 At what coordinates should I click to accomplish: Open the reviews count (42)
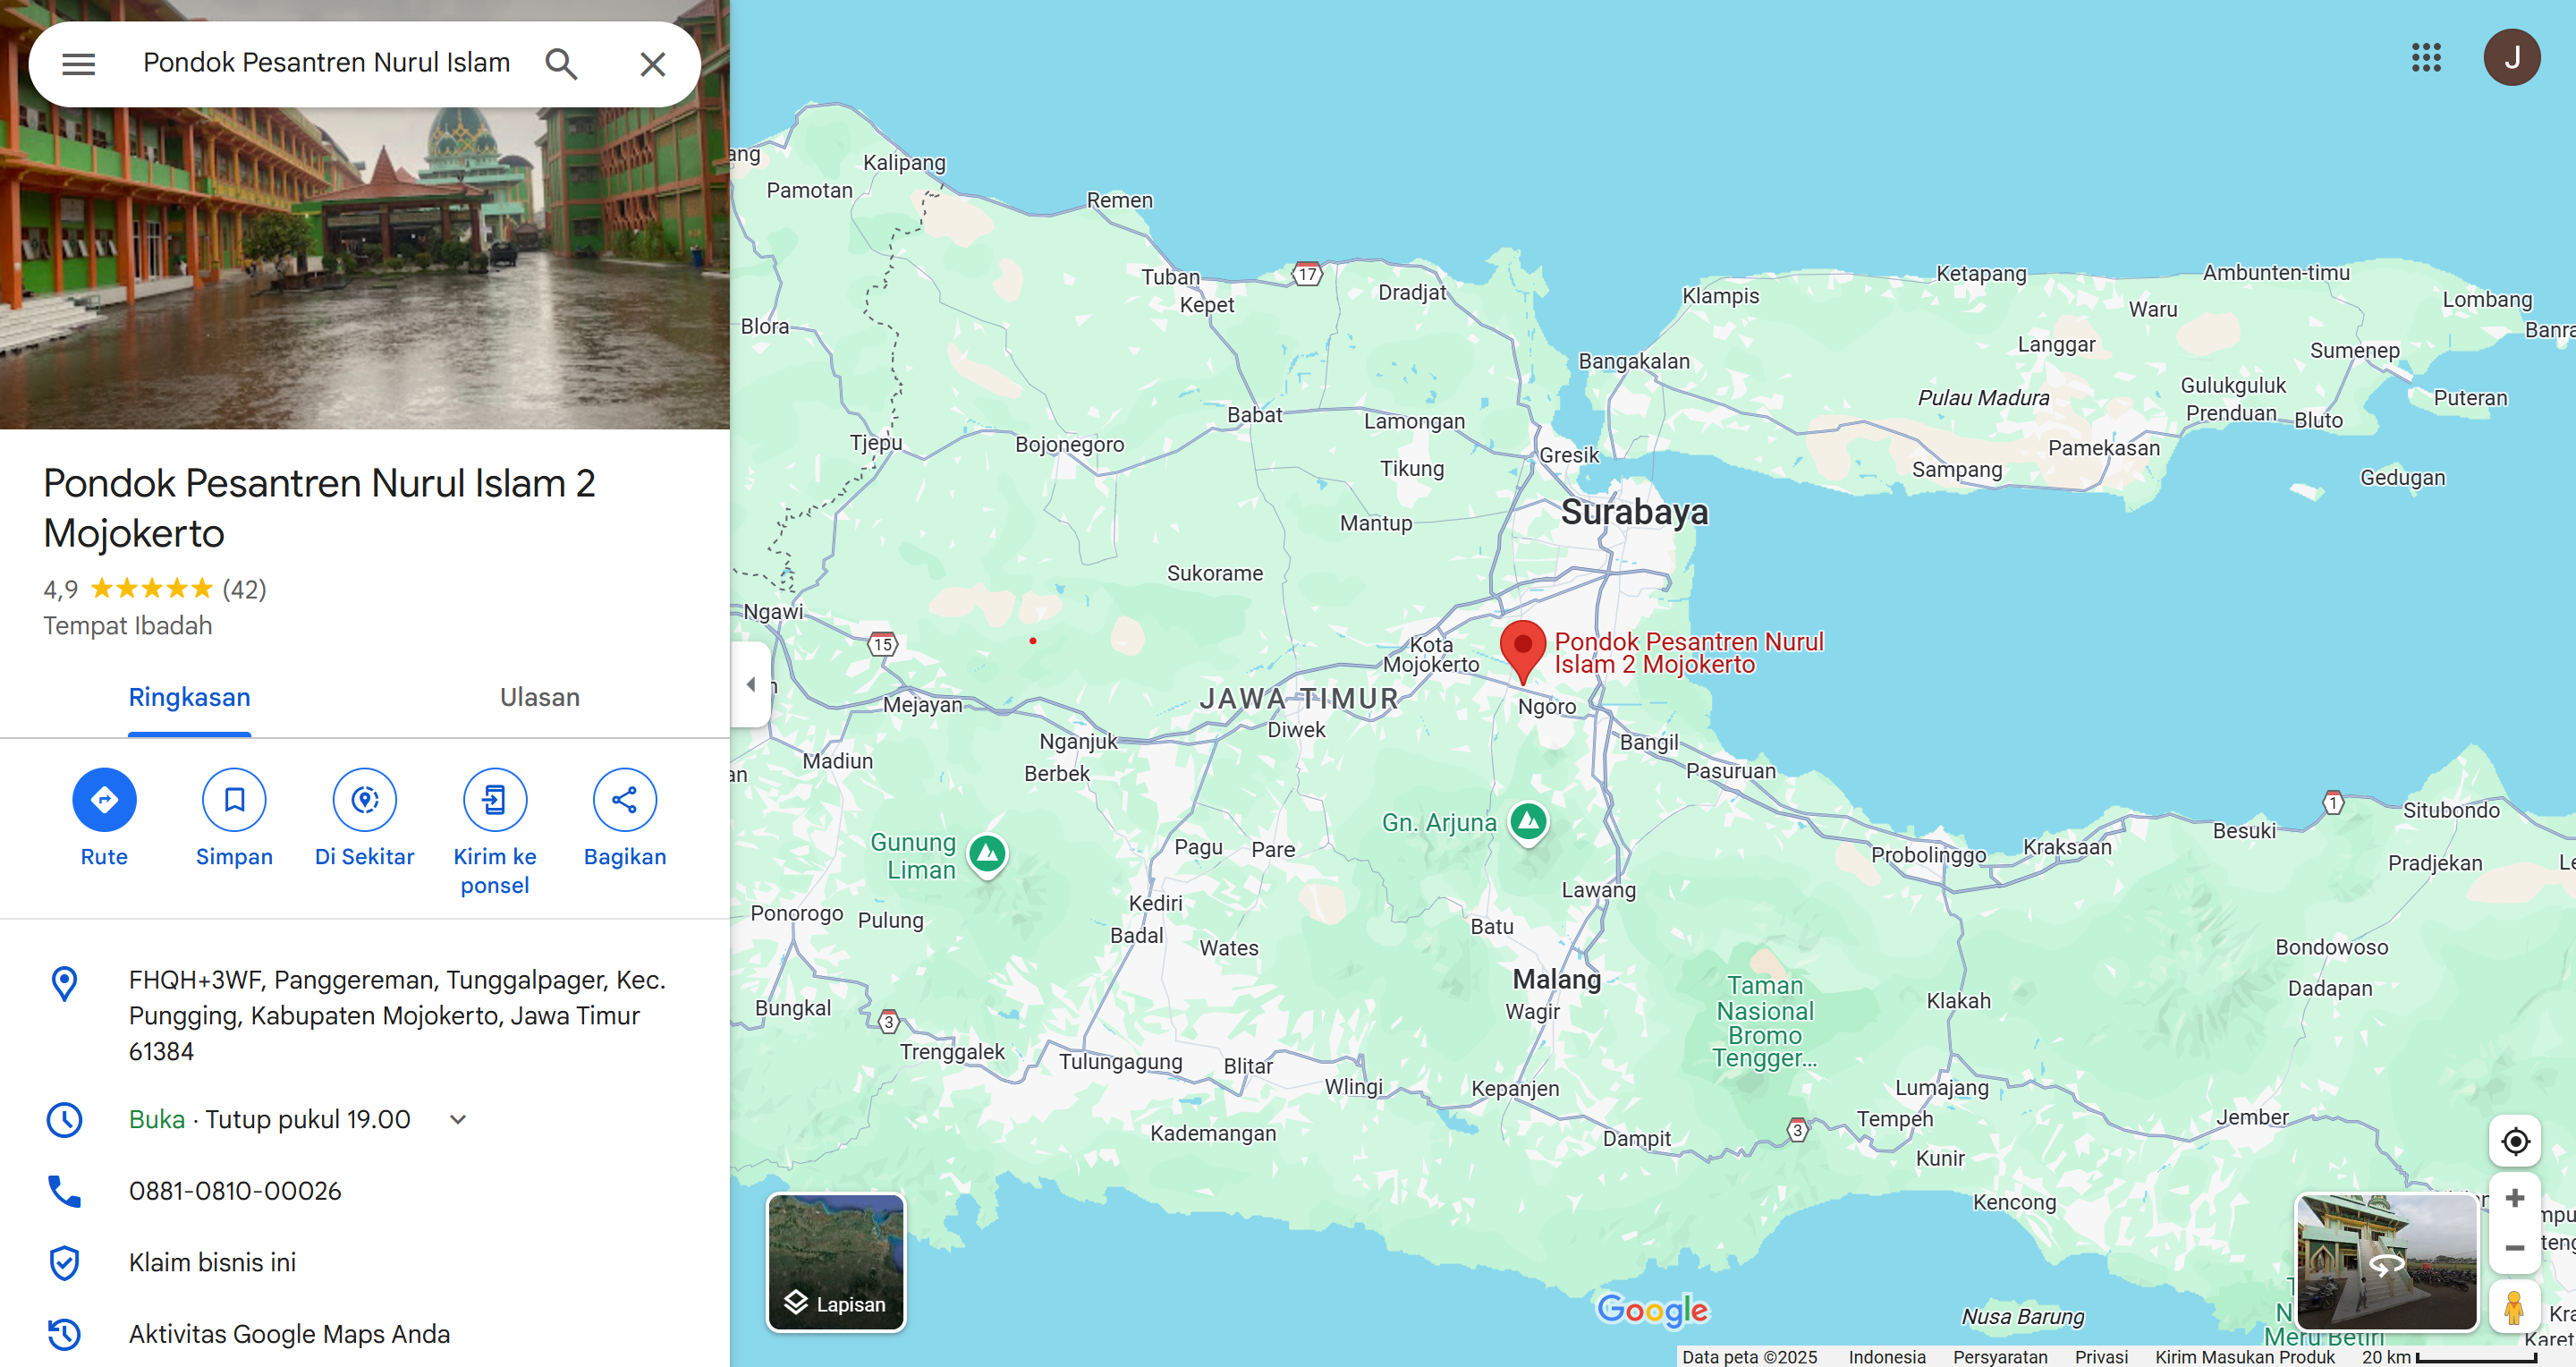tap(244, 588)
